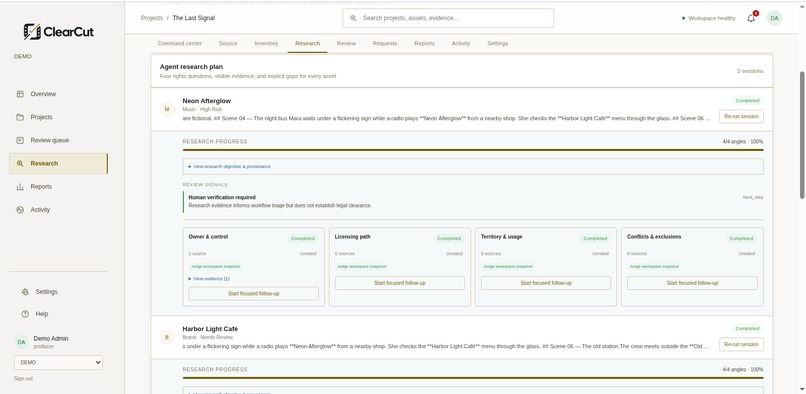Click 'Music · High Risk' label
Image resolution: width=806 pixels, height=394 pixels.
coord(203,110)
